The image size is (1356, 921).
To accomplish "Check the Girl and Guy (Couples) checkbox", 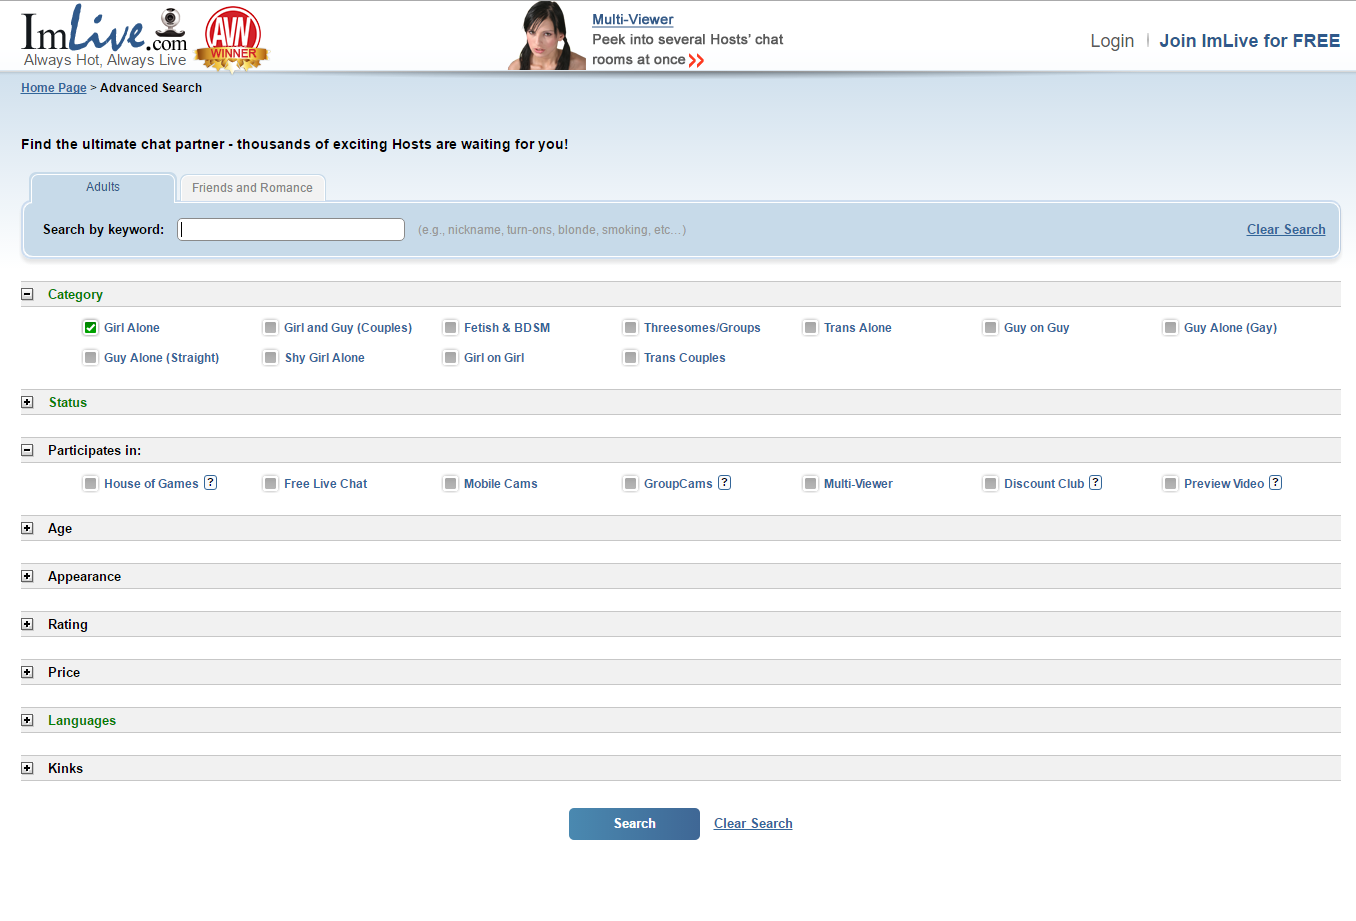I will click(271, 328).
